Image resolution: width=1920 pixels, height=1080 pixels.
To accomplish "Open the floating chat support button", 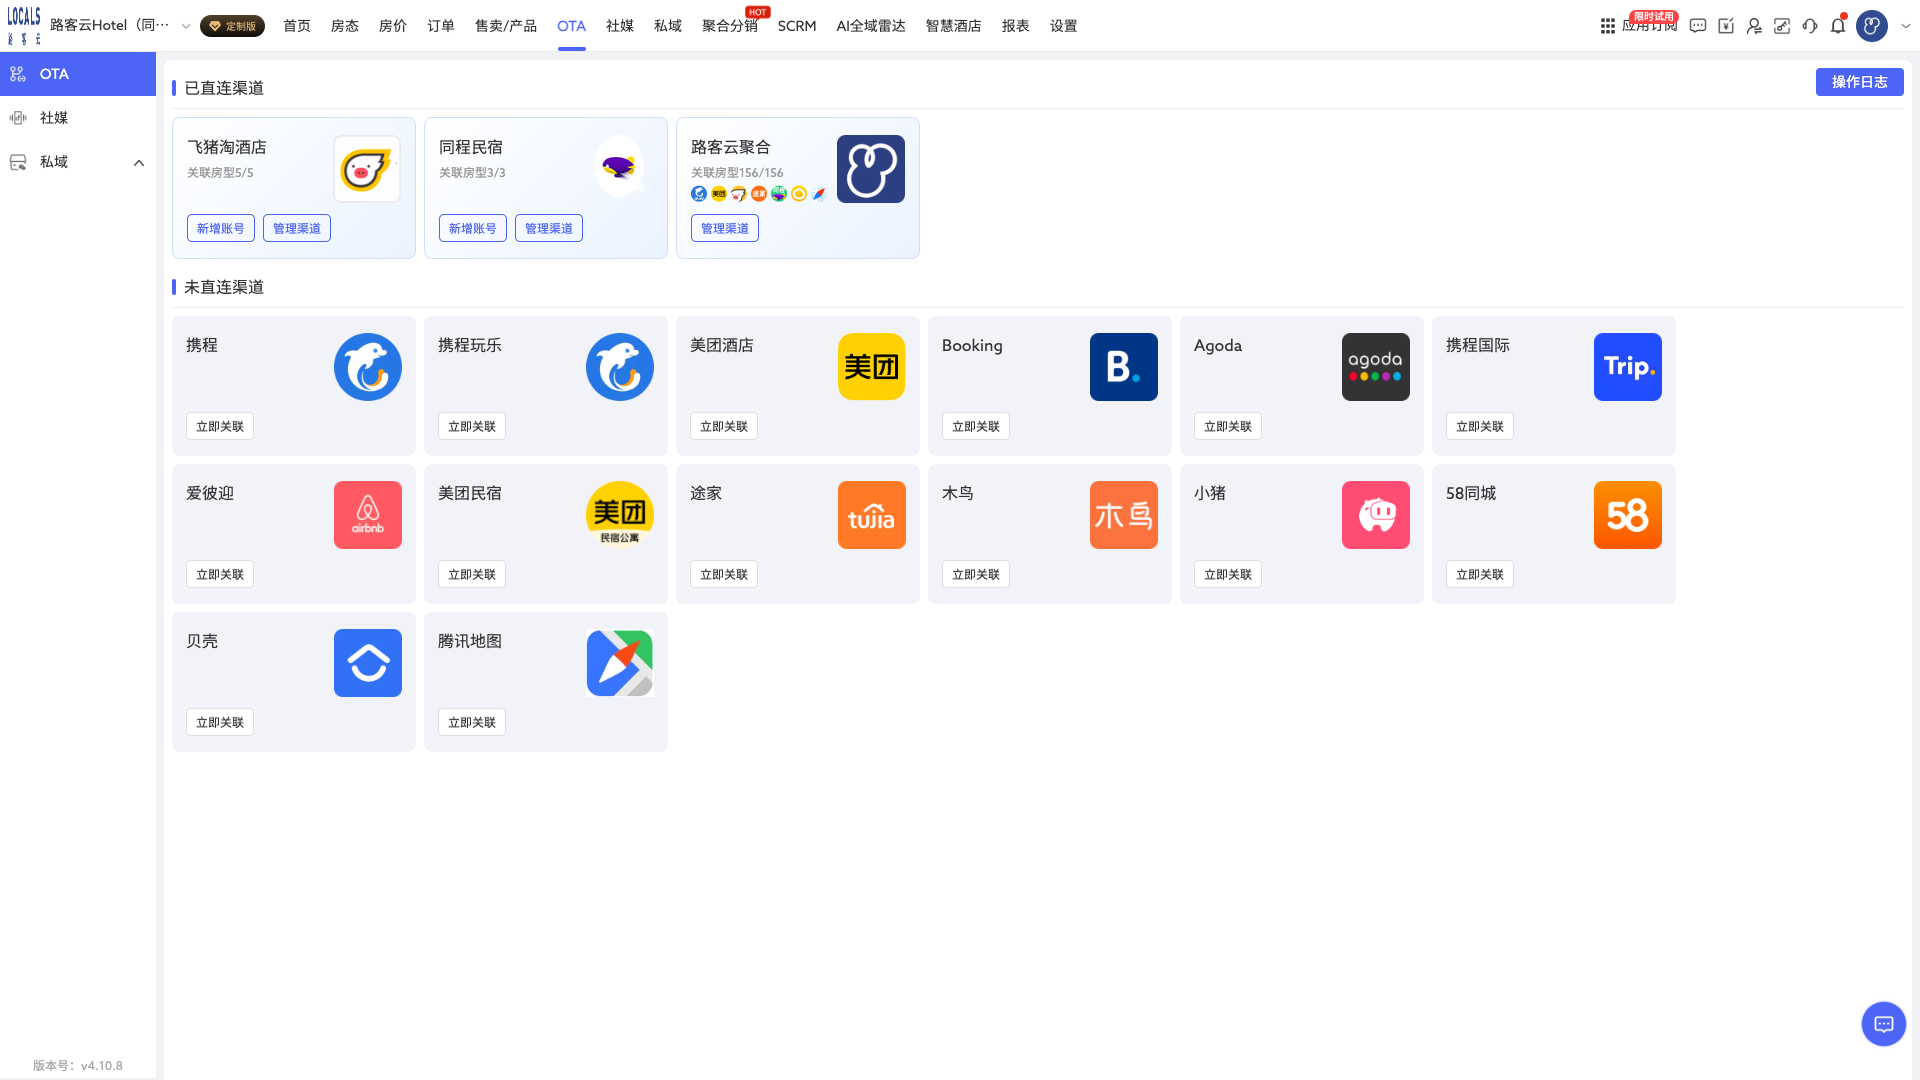I will pyautogui.click(x=1884, y=1024).
